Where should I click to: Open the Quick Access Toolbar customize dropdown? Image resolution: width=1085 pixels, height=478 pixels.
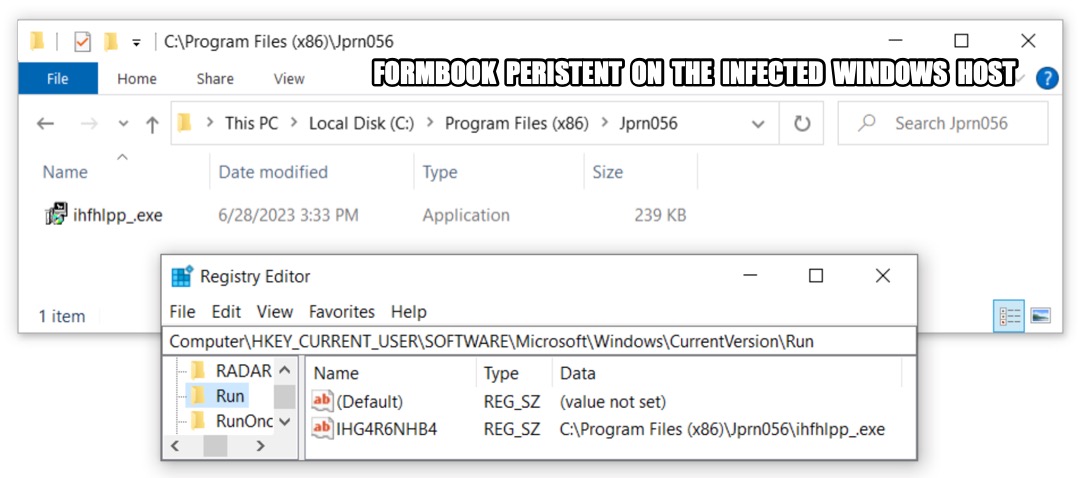(x=136, y=43)
